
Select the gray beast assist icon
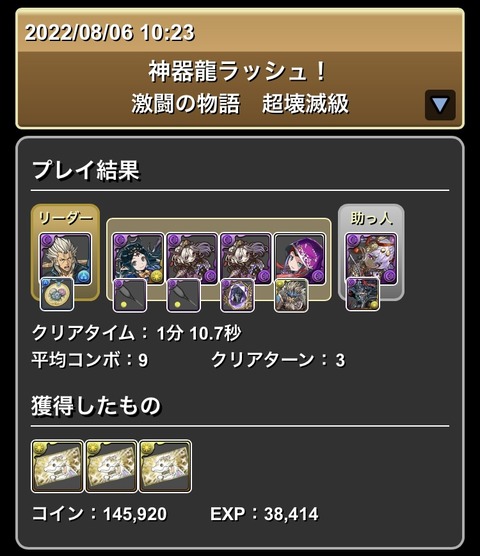(291, 295)
